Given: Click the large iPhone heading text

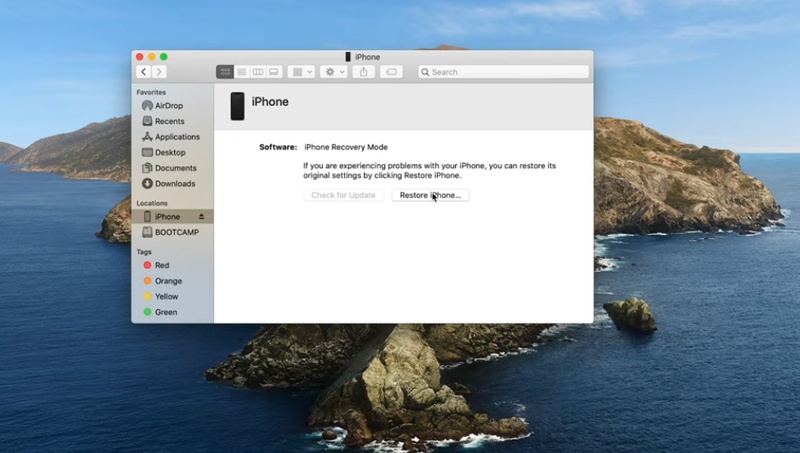Looking at the screenshot, I should coord(270,102).
